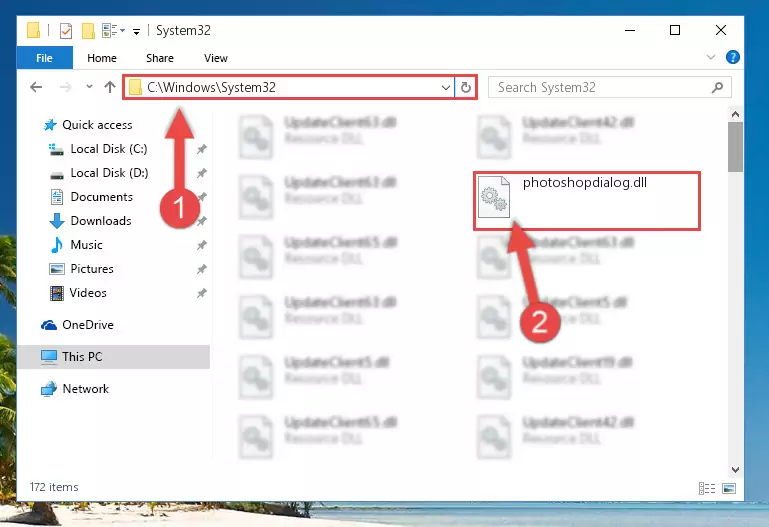
Task: Switch to large icons view in status bar
Action: 729,488
